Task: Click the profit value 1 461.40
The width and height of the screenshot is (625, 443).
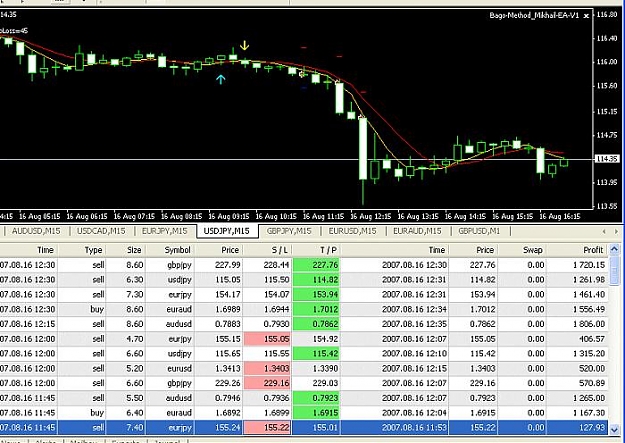Action: click(589, 295)
